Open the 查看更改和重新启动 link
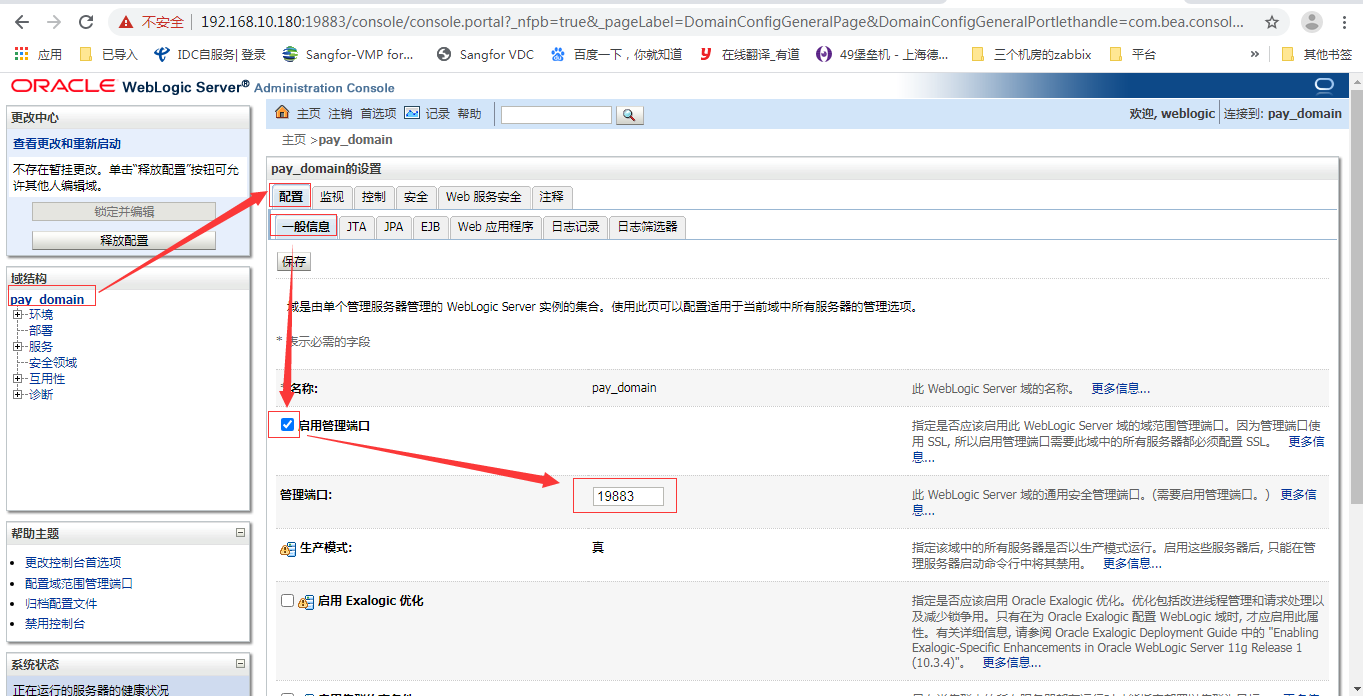The width and height of the screenshot is (1363, 696). pyautogui.click(x=67, y=144)
